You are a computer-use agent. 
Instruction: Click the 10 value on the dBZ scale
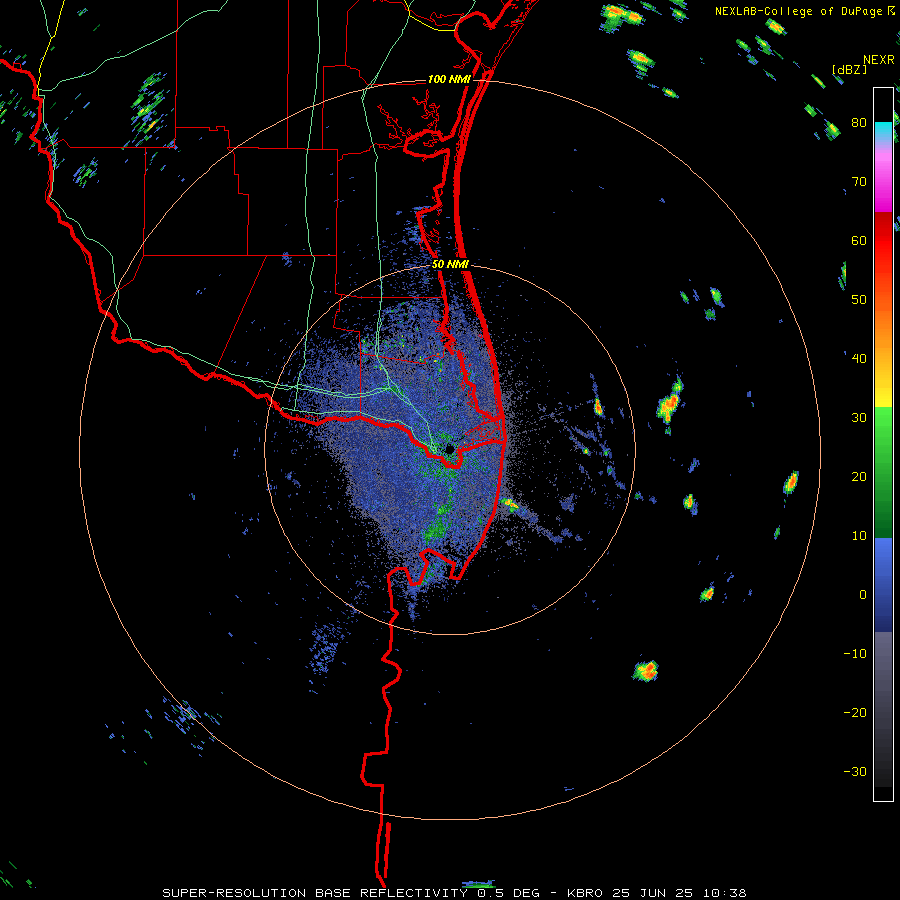(x=859, y=536)
